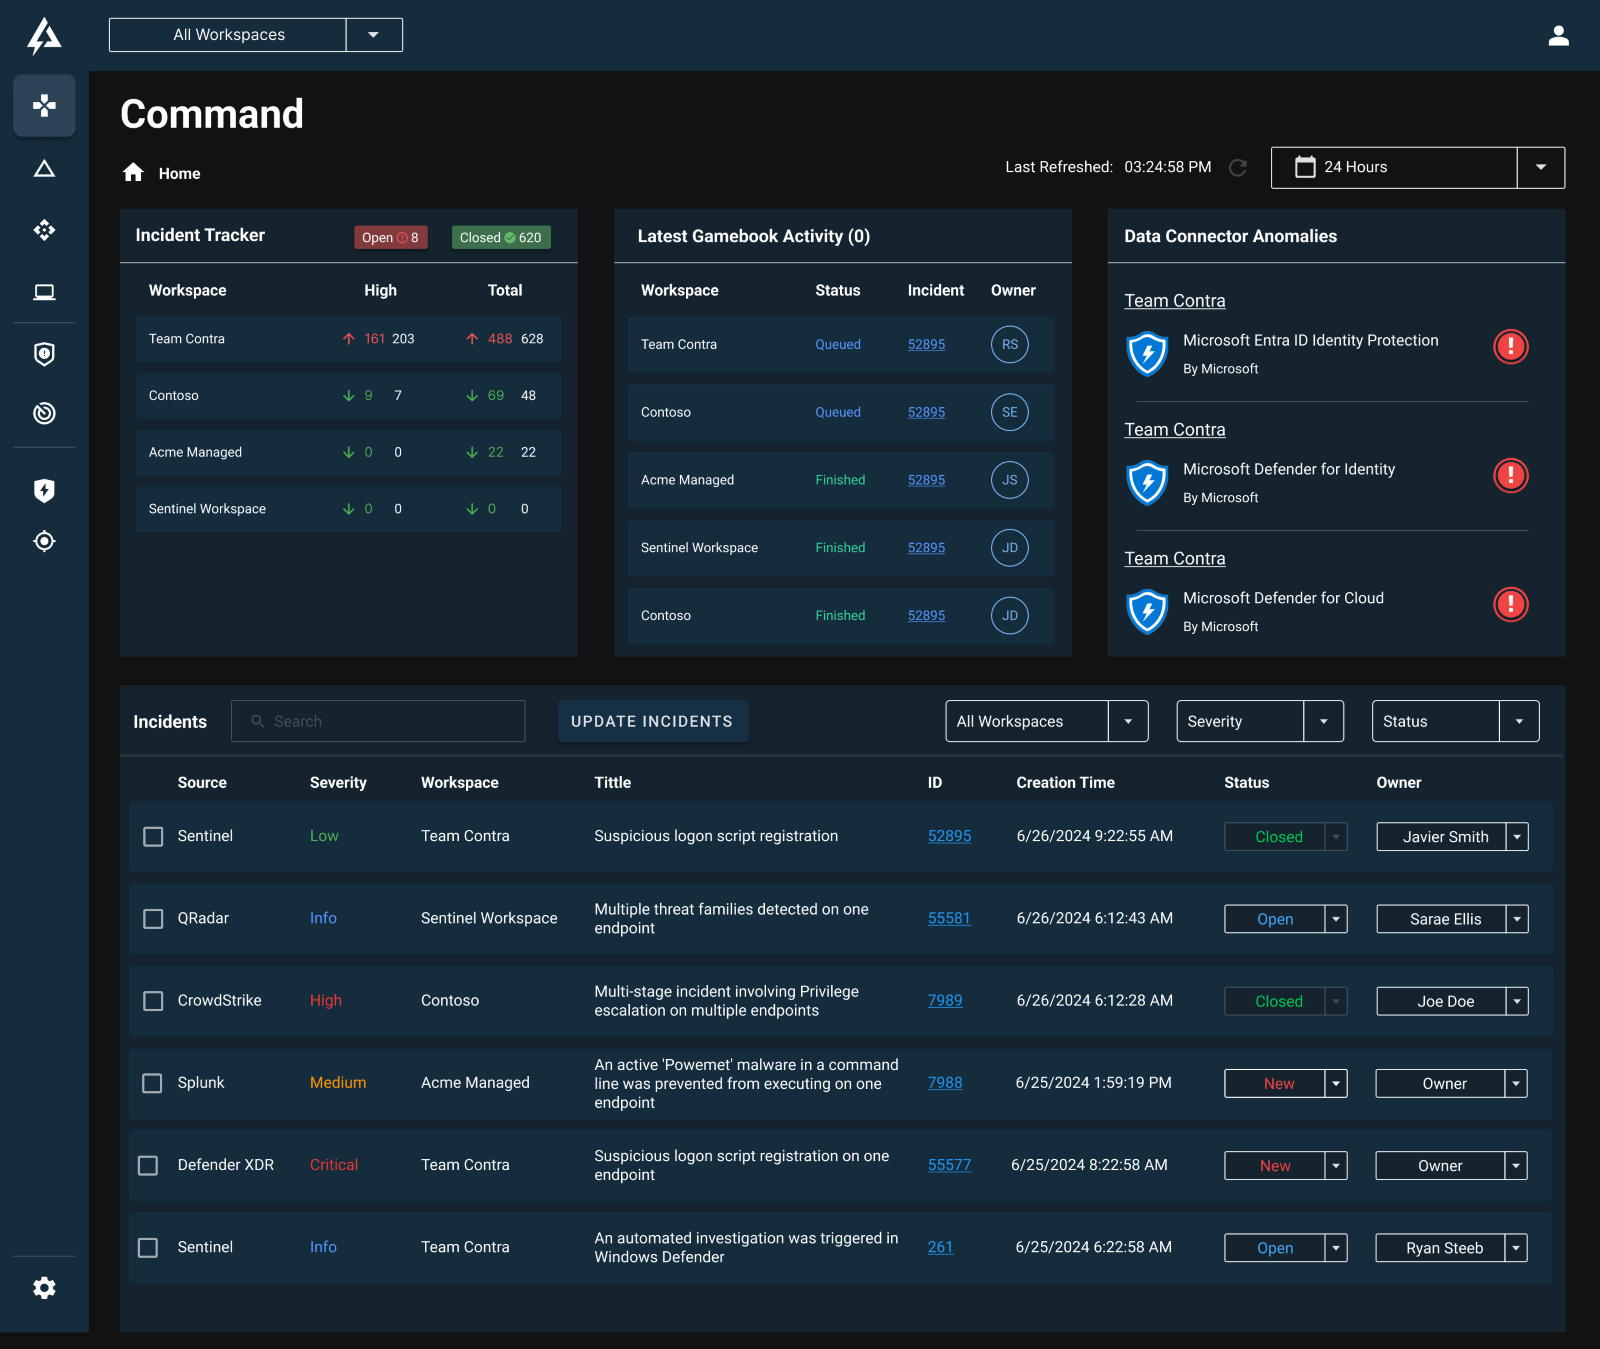Click the laptop devices icon in sidebar

point(44,292)
